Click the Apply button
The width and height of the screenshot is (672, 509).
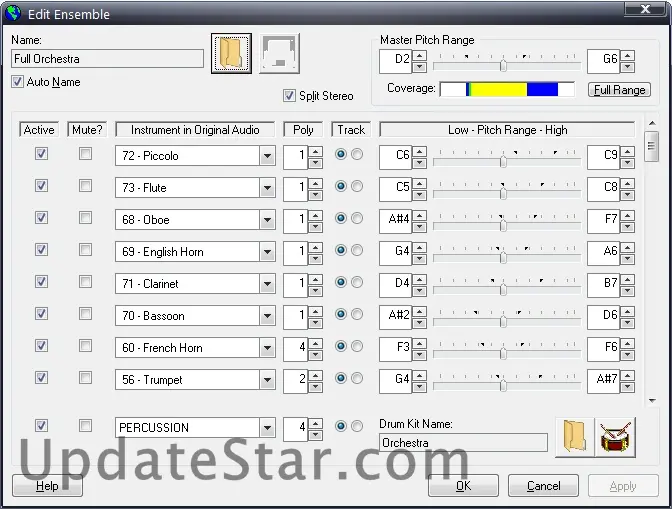623,485
